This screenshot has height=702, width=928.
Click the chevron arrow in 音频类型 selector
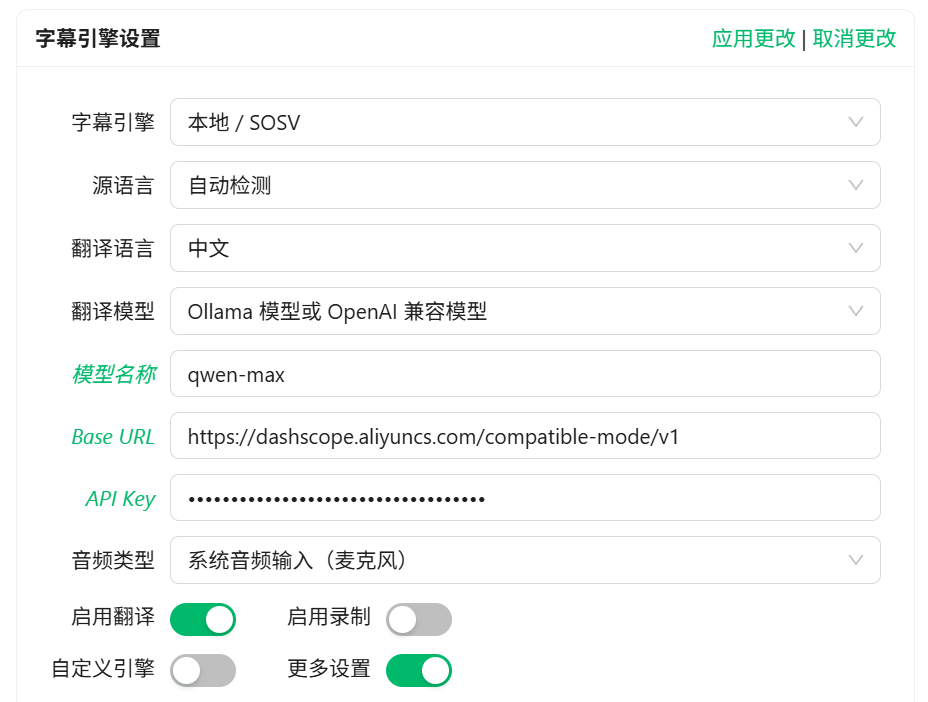pos(856,560)
